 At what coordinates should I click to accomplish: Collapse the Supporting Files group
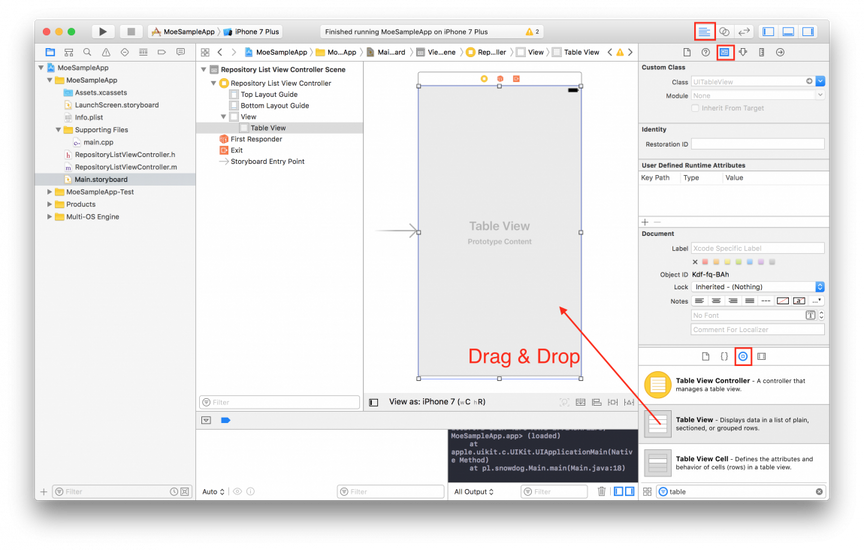pyautogui.click(x=58, y=130)
